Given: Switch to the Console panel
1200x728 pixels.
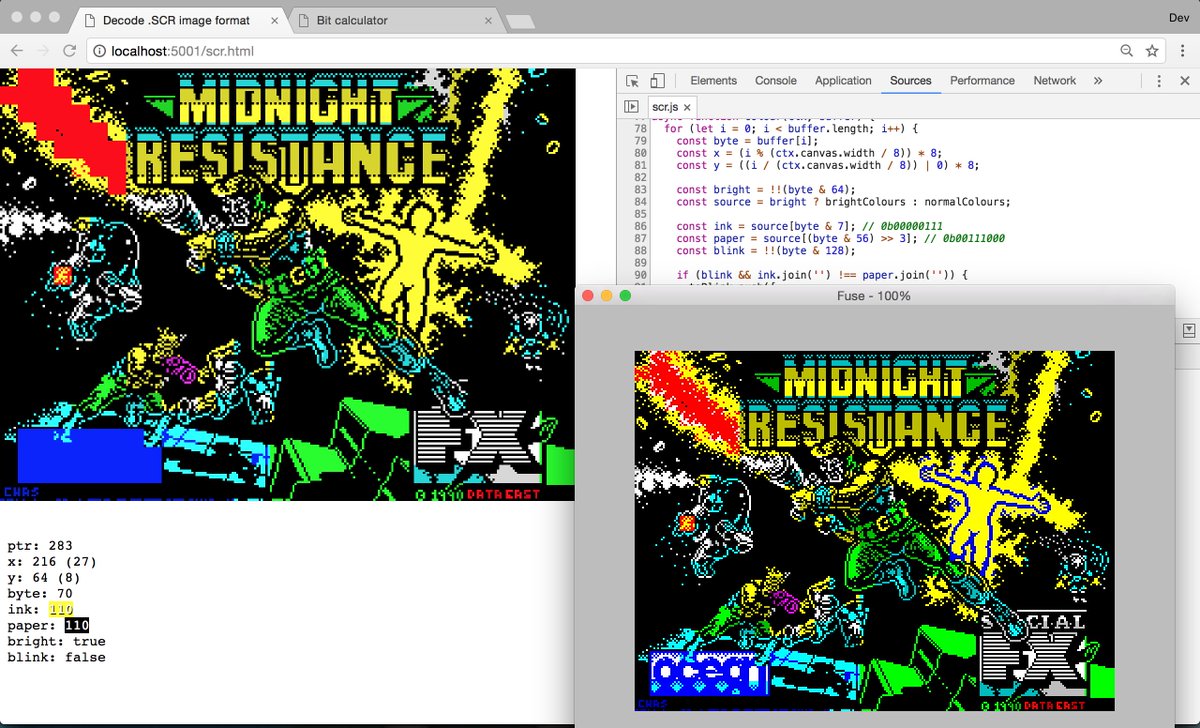Looking at the screenshot, I should (x=776, y=80).
